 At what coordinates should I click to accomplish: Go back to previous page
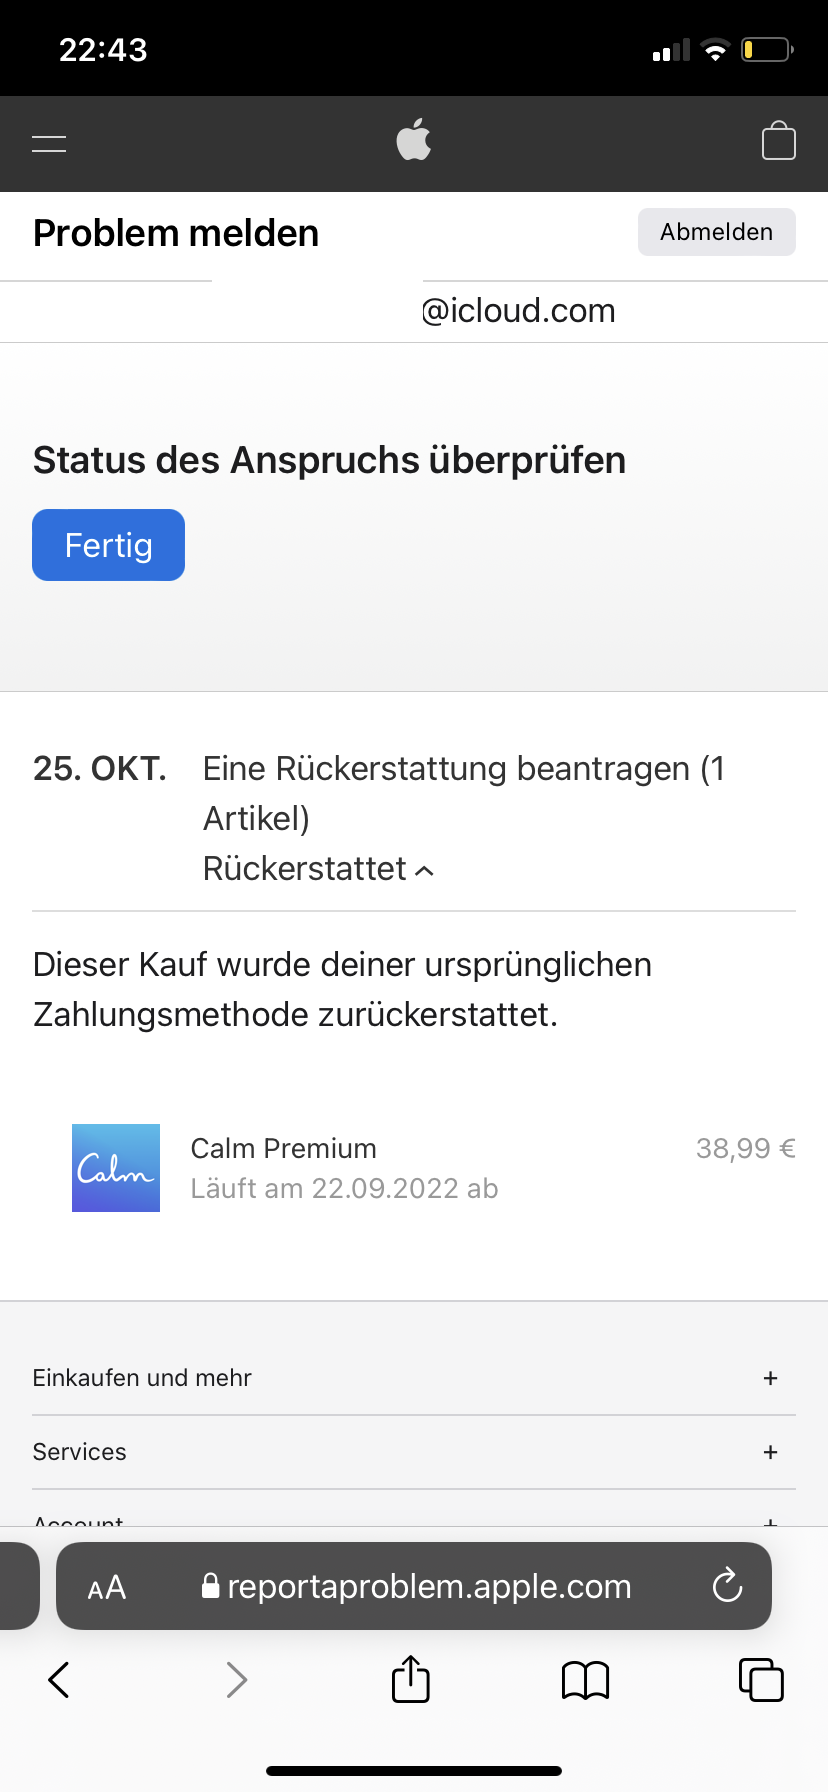coord(60,1680)
